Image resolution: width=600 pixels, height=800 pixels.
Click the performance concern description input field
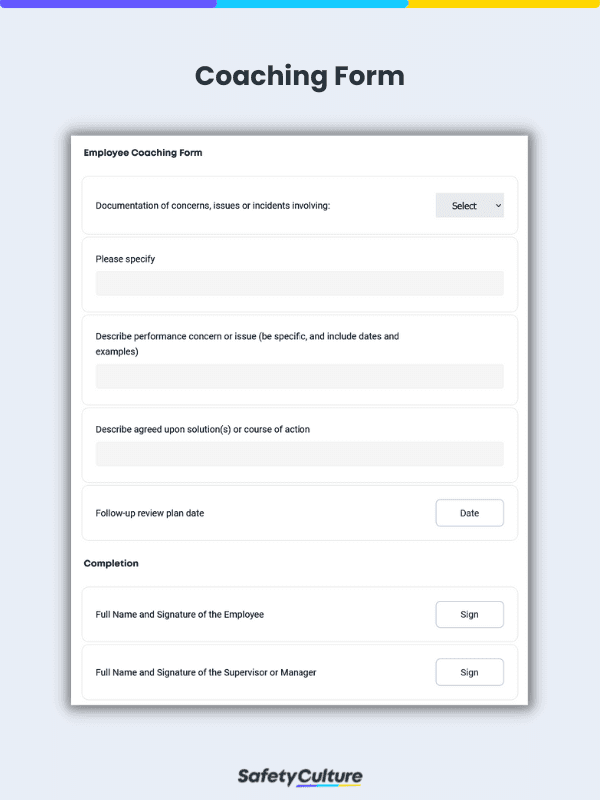pyautogui.click(x=299, y=377)
